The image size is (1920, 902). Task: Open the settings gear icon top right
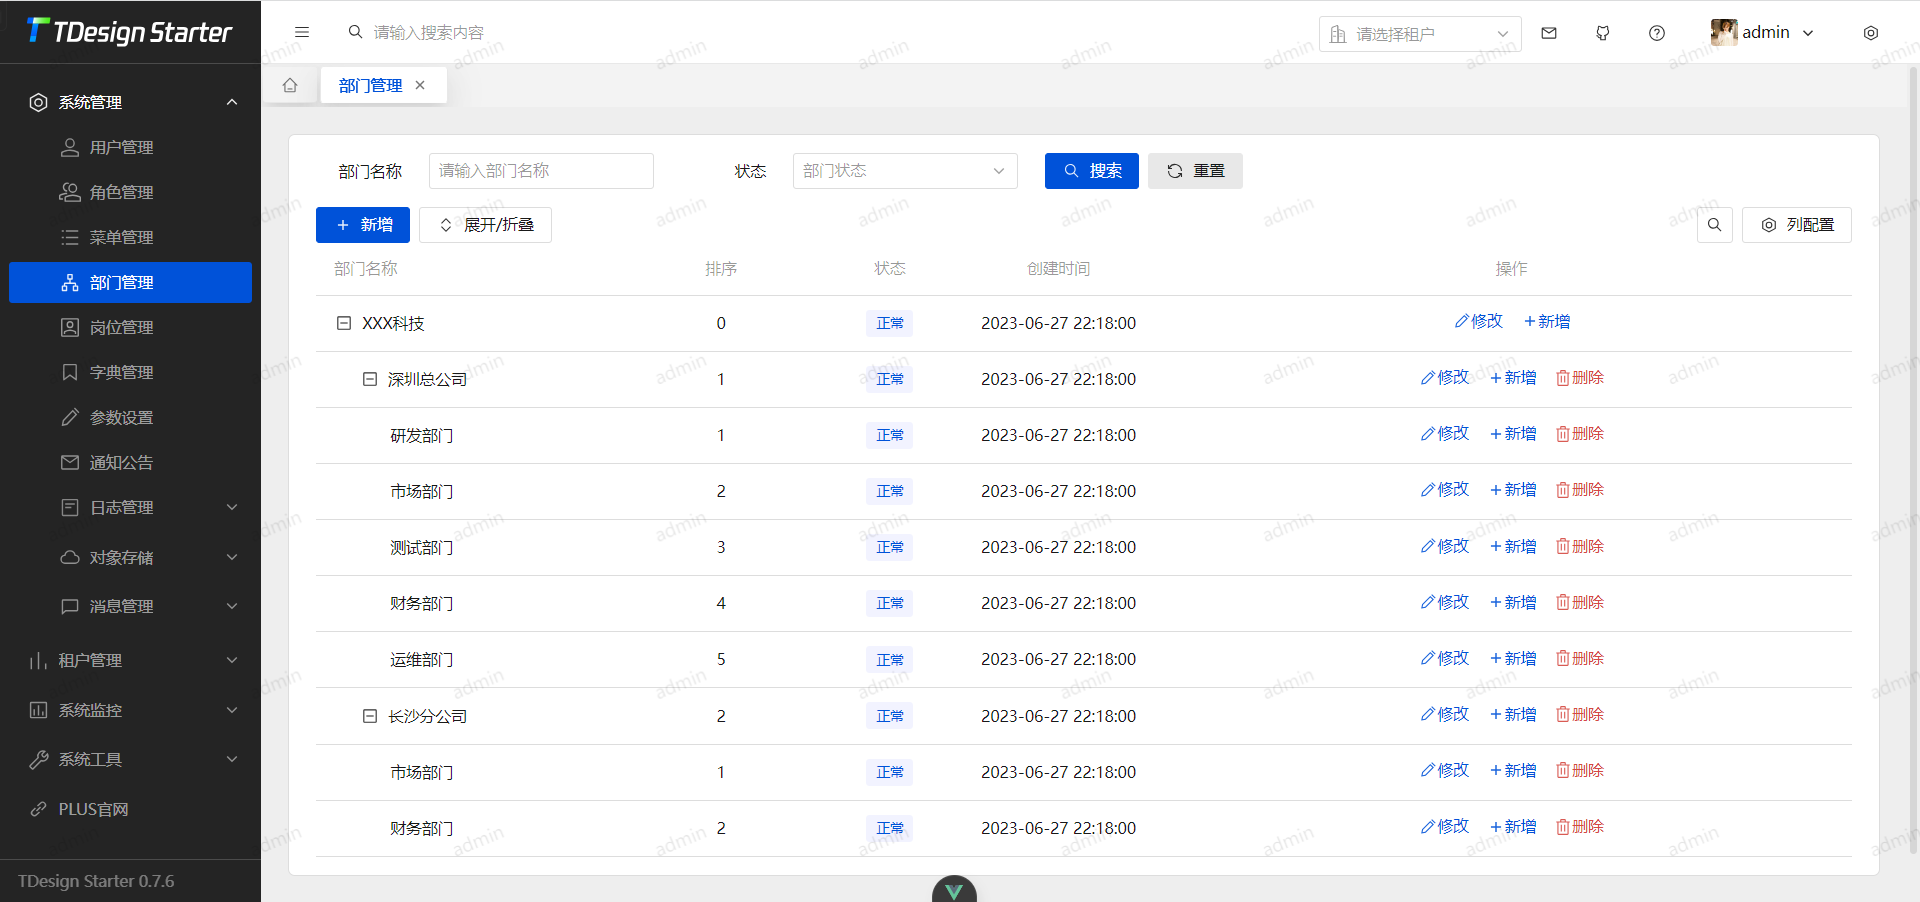[1871, 33]
